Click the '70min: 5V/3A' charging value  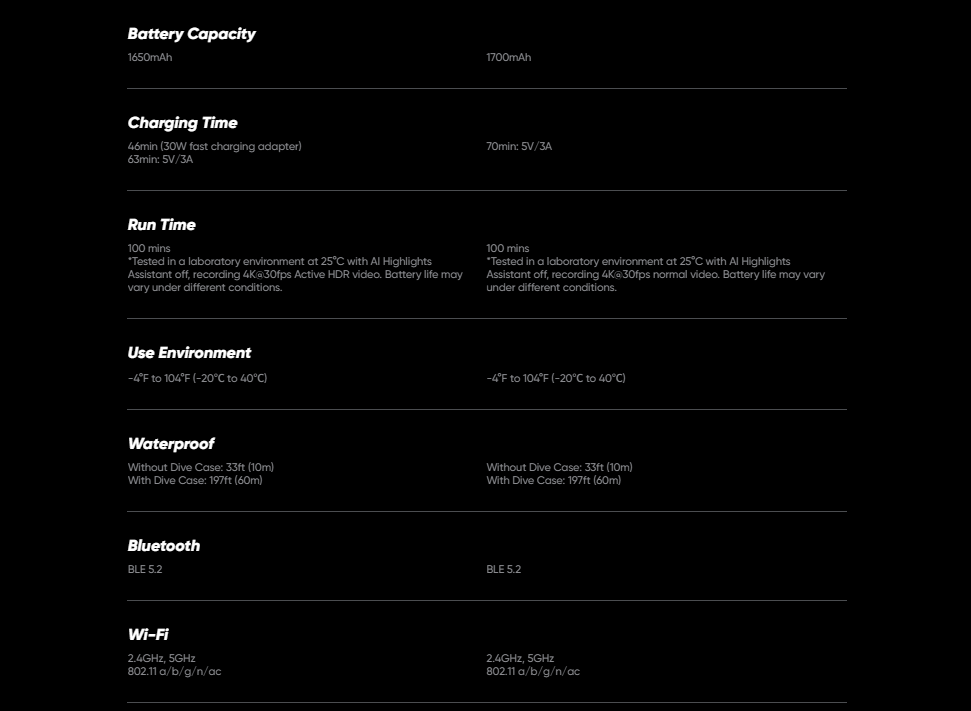[519, 146]
